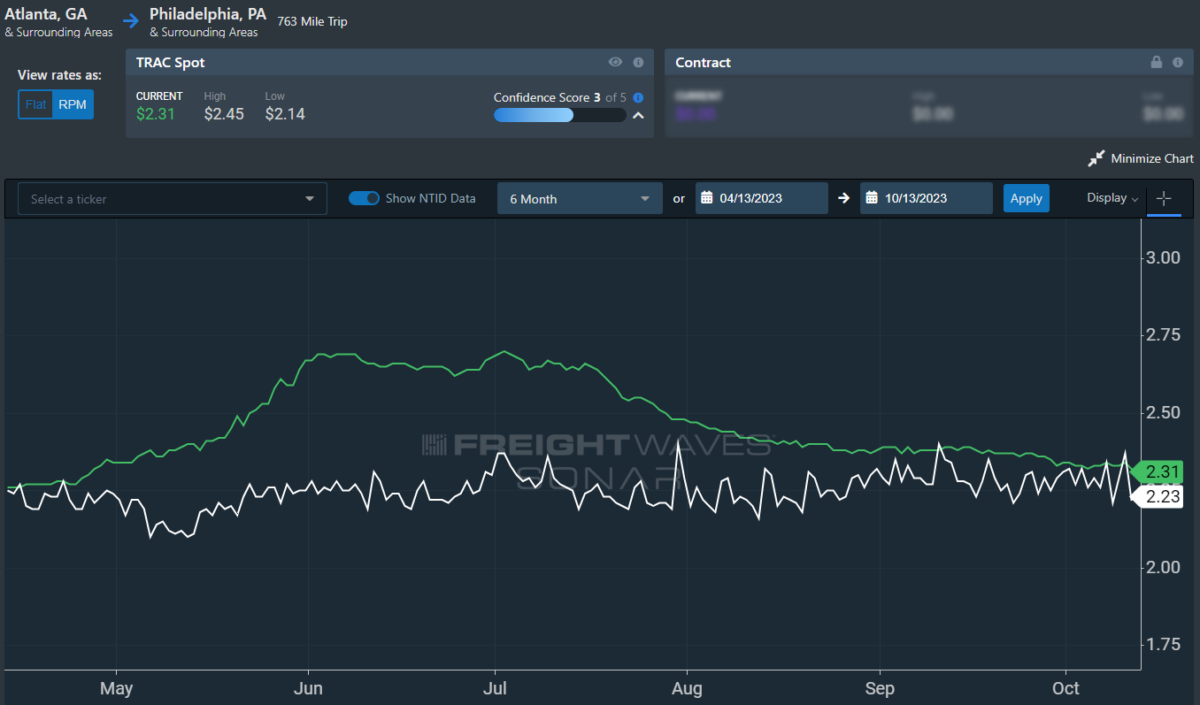Collapse the Confidence Score chevron
The height and width of the screenshot is (705, 1200).
[637, 115]
